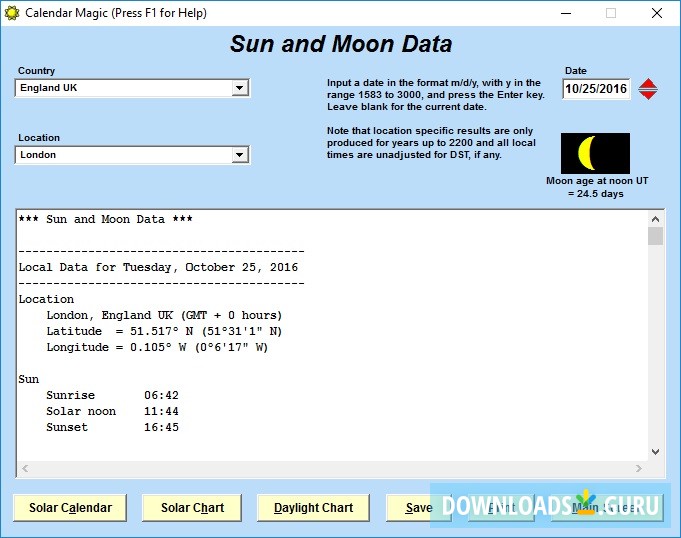Click the crescent moon phase image

tap(595, 153)
